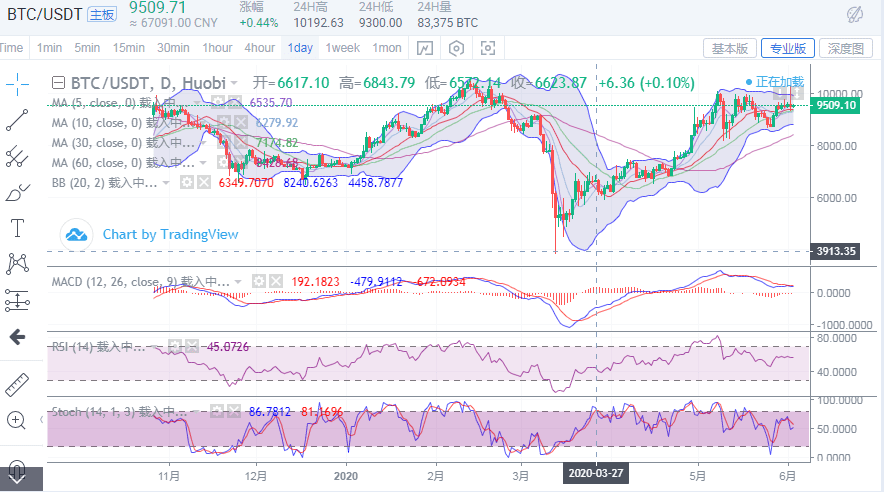Click the 3913.35 price axis label

[835, 251]
